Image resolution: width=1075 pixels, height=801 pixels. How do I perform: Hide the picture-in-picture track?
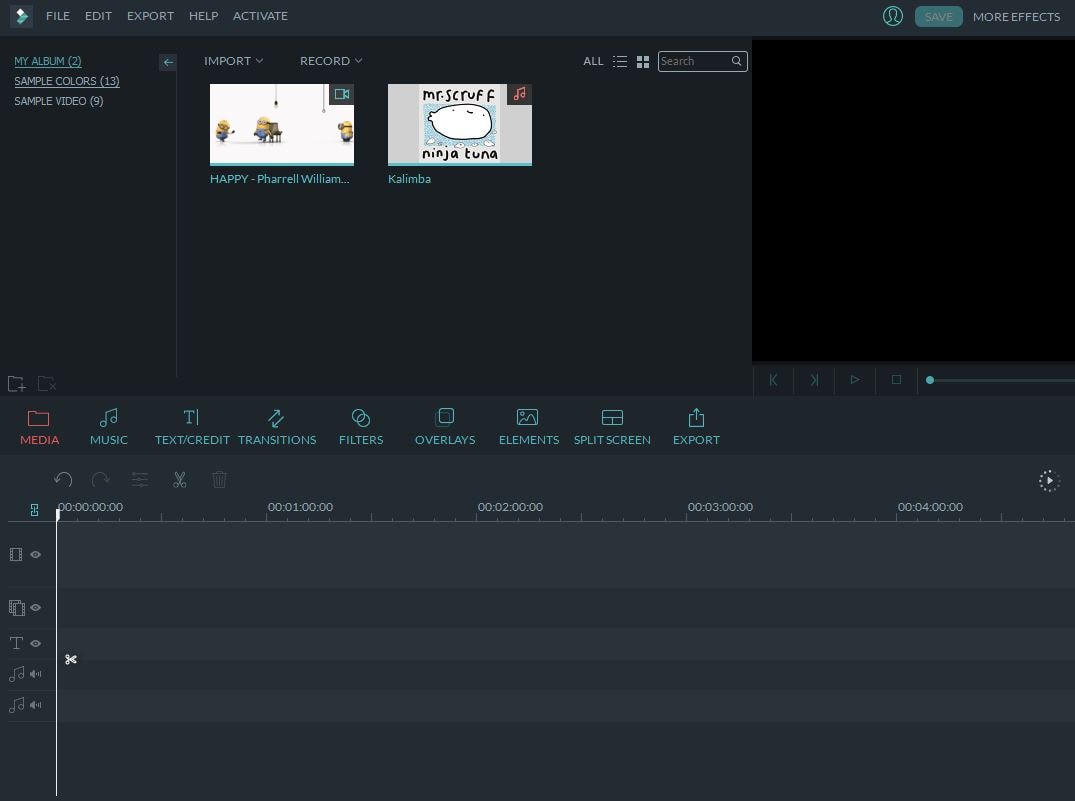click(36, 607)
